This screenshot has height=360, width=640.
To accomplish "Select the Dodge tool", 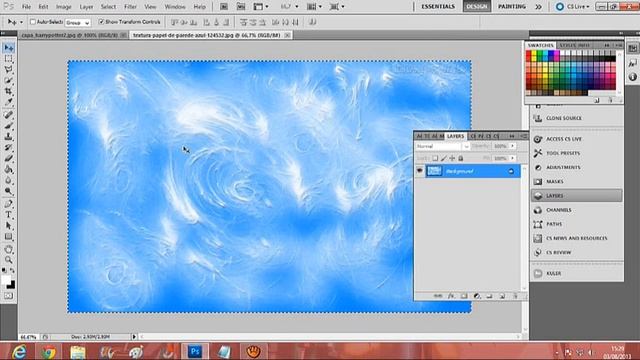I will 9,191.
